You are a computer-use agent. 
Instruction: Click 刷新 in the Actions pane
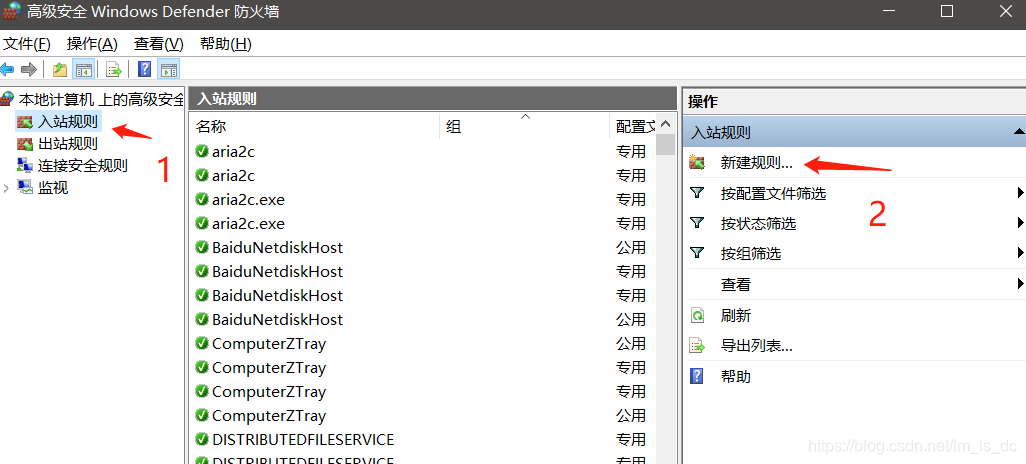[735, 315]
